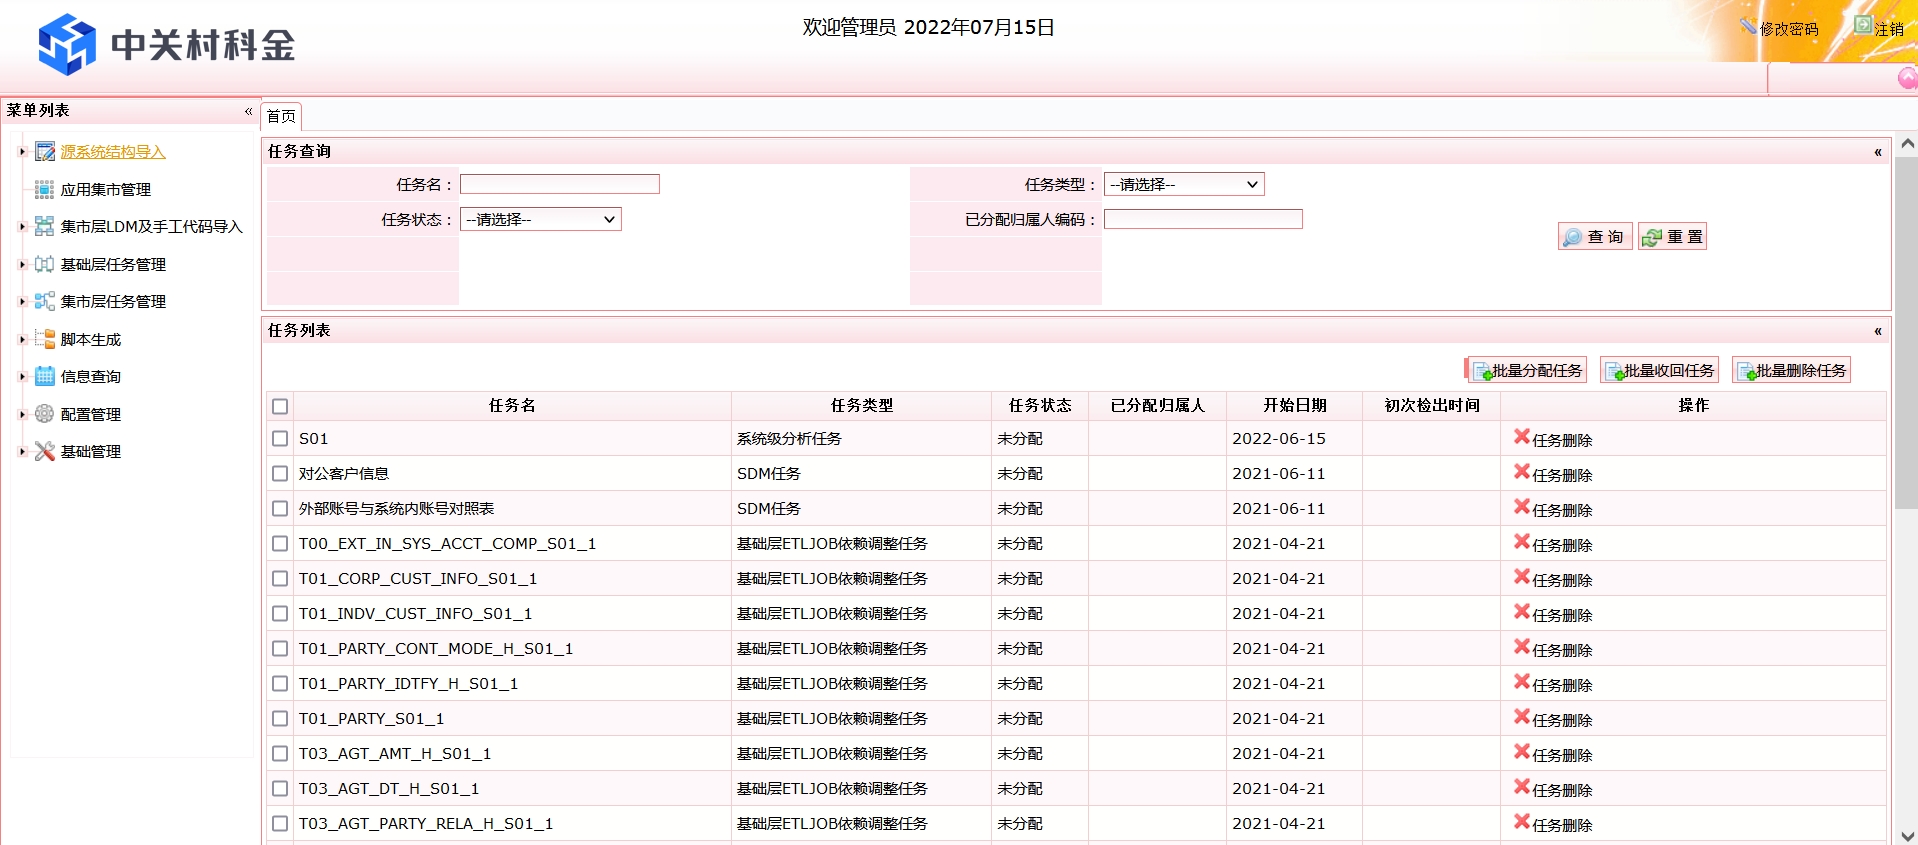Expand the 集市层LDM及手工代码导入 tree arrow
1918x845 pixels.
[x=22, y=227]
